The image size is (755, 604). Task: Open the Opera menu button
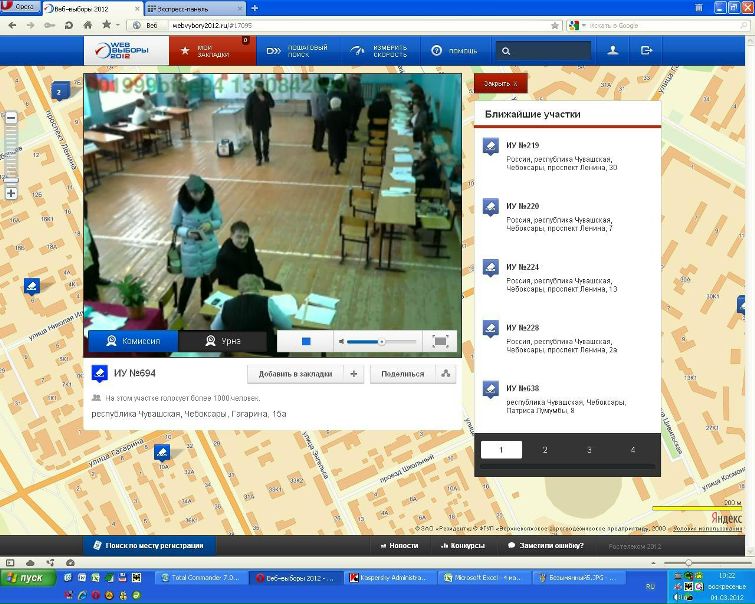(x=21, y=7)
